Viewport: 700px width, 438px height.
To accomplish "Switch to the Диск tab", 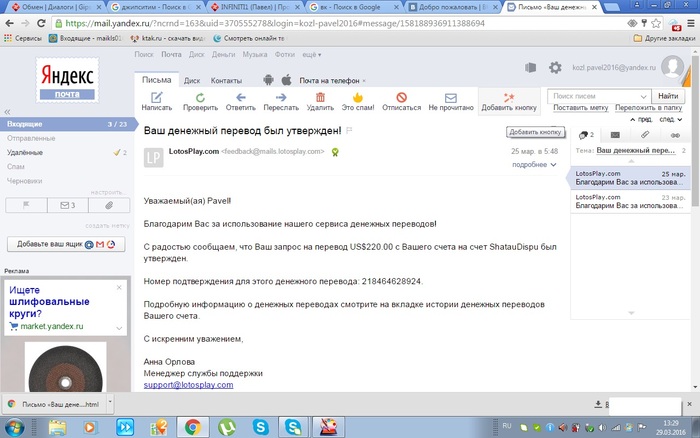I will pos(192,81).
